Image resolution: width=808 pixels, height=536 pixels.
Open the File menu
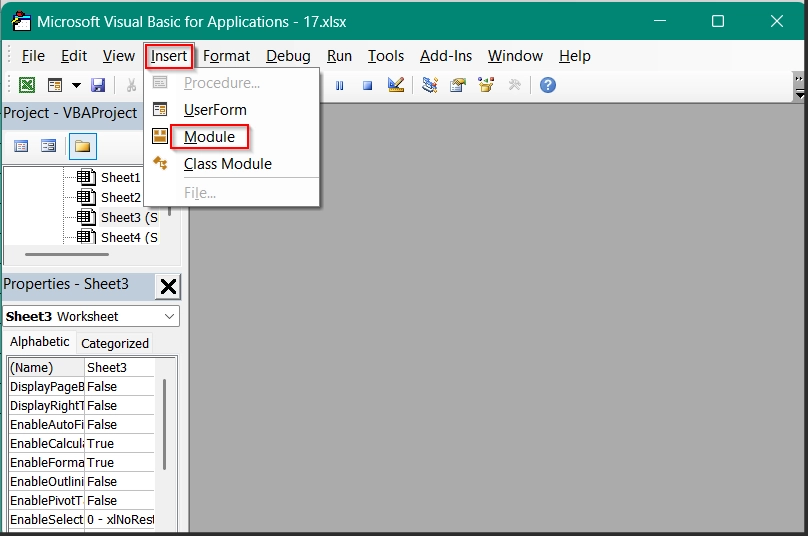coord(33,56)
